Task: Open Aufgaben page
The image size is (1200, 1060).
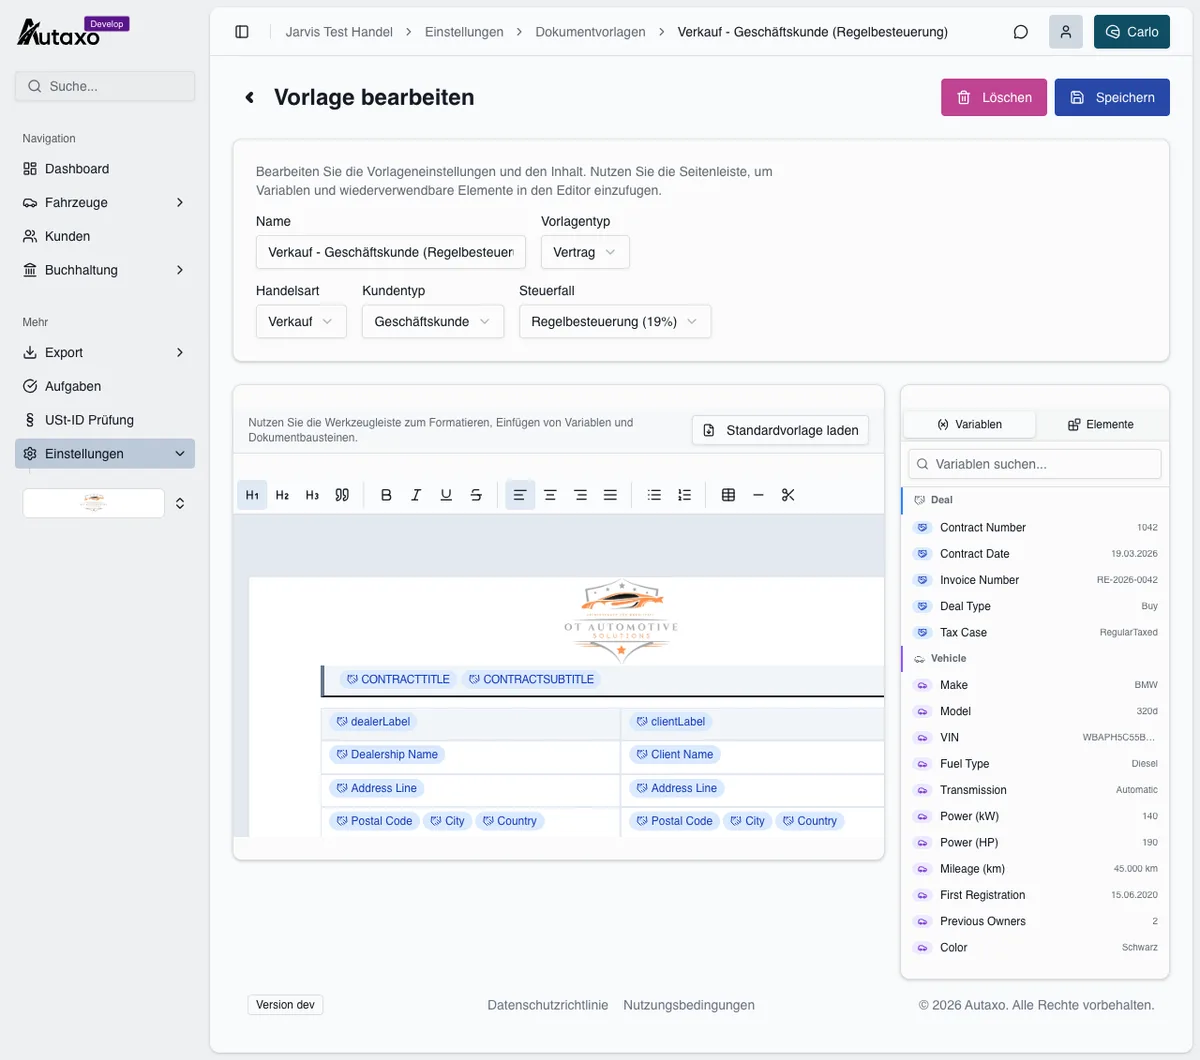Action: pyautogui.click(x=105, y=386)
